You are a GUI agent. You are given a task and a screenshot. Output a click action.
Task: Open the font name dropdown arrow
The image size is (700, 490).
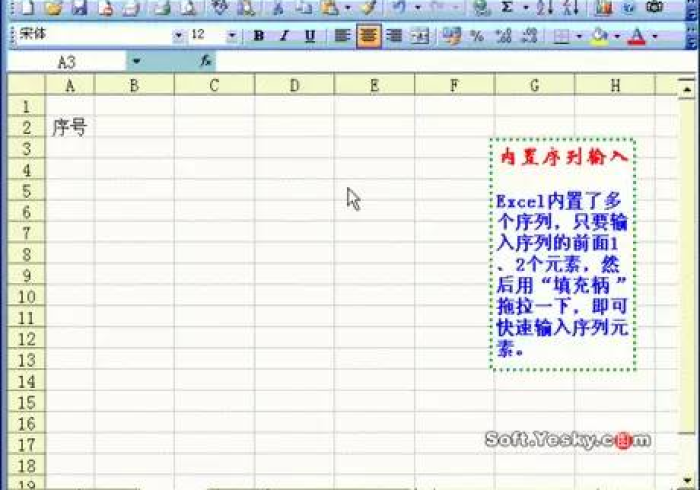pyautogui.click(x=178, y=35)
